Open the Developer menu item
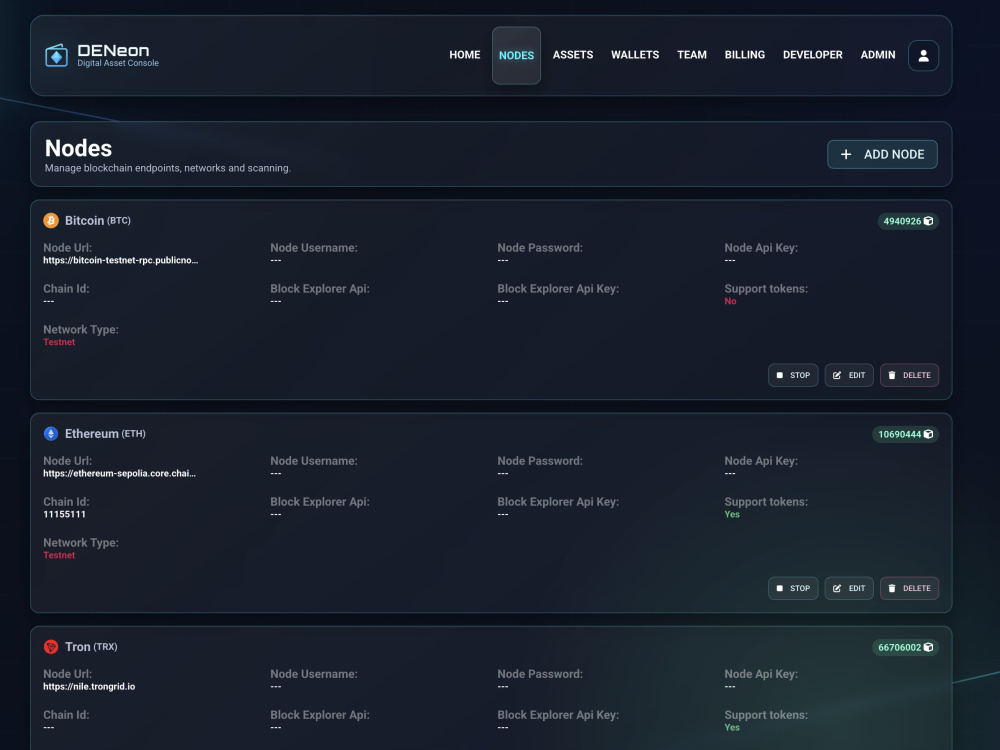Image resolution: width=1000 pixels, height=750 pixels. 812,55
